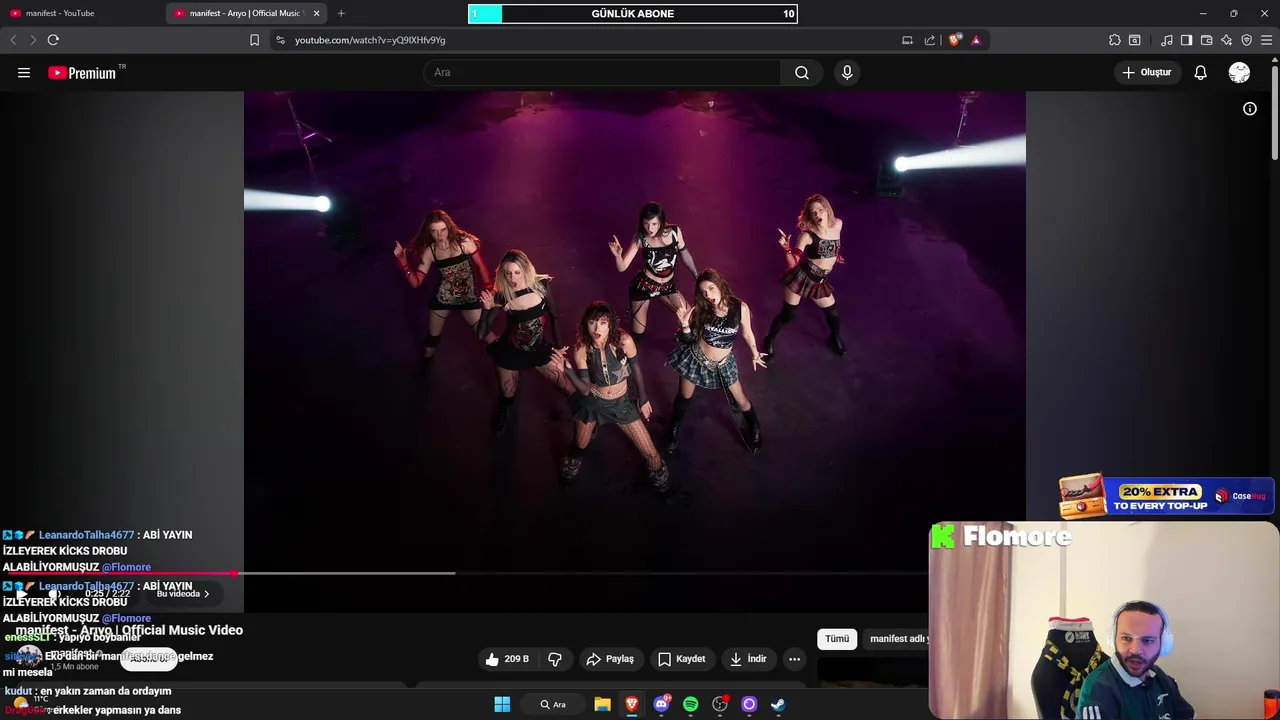Image resolution: width=1280 pixels, height=720 pixels.
Task: Open Steam from the taskbar
Action: [778, 704]
